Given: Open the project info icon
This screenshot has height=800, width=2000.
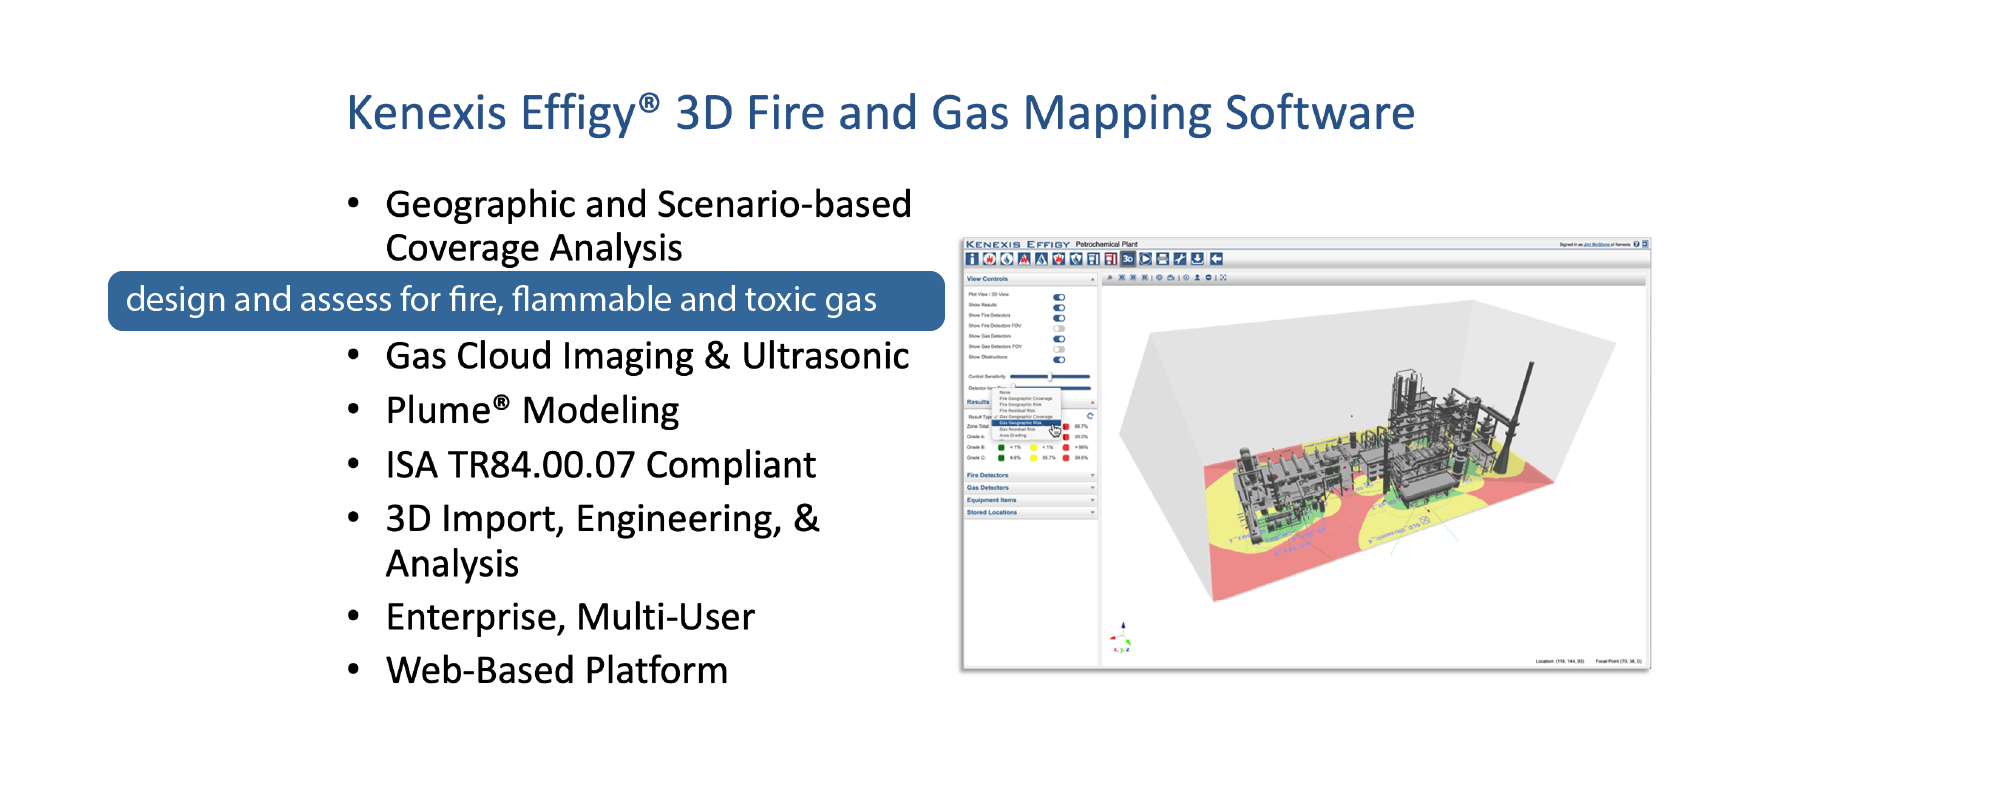Looking at the screenshot, I should tap(972, 259).
